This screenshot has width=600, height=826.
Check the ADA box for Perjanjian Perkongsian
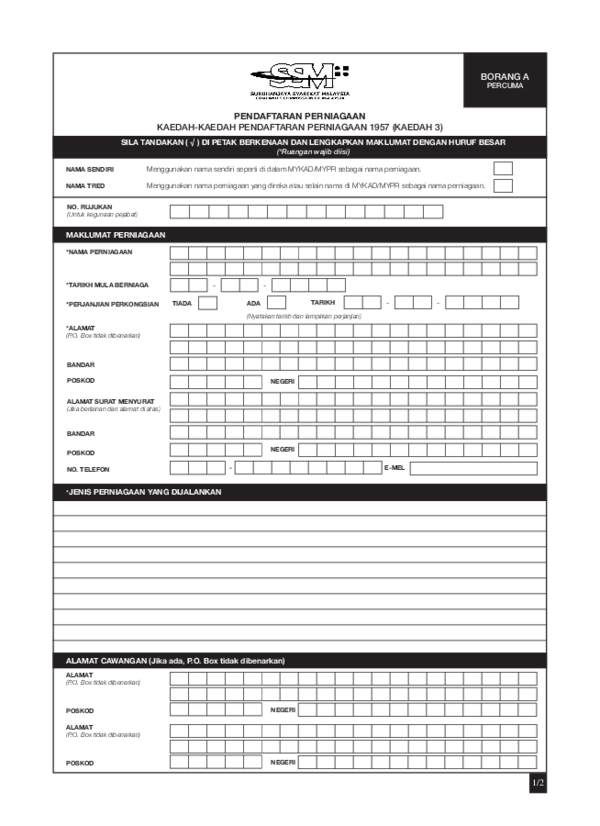(277, 302)
